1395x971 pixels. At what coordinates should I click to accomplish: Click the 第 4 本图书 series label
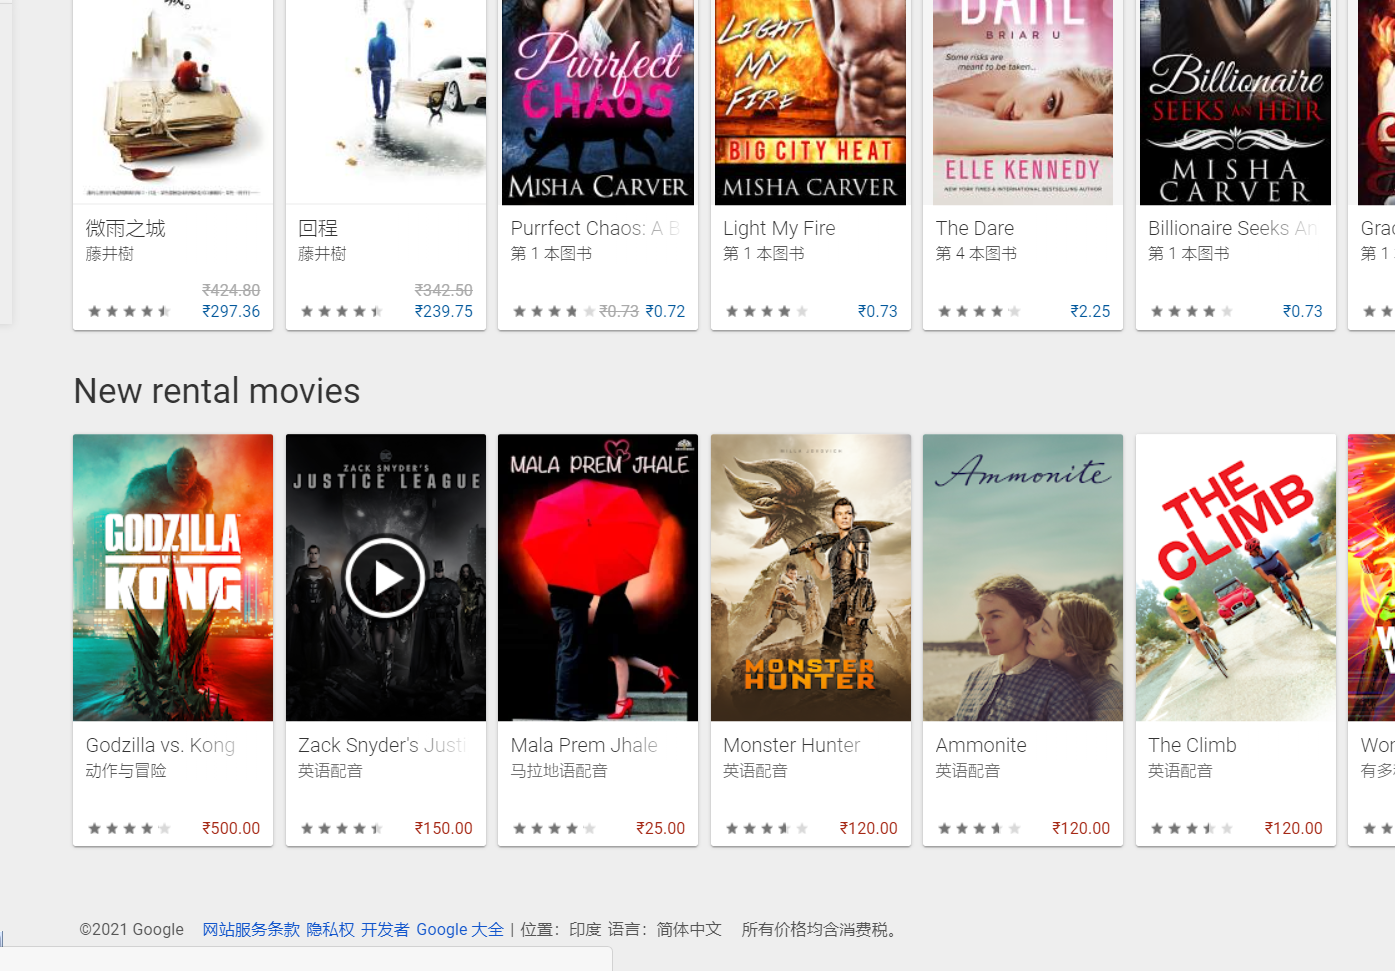[976, 254]
